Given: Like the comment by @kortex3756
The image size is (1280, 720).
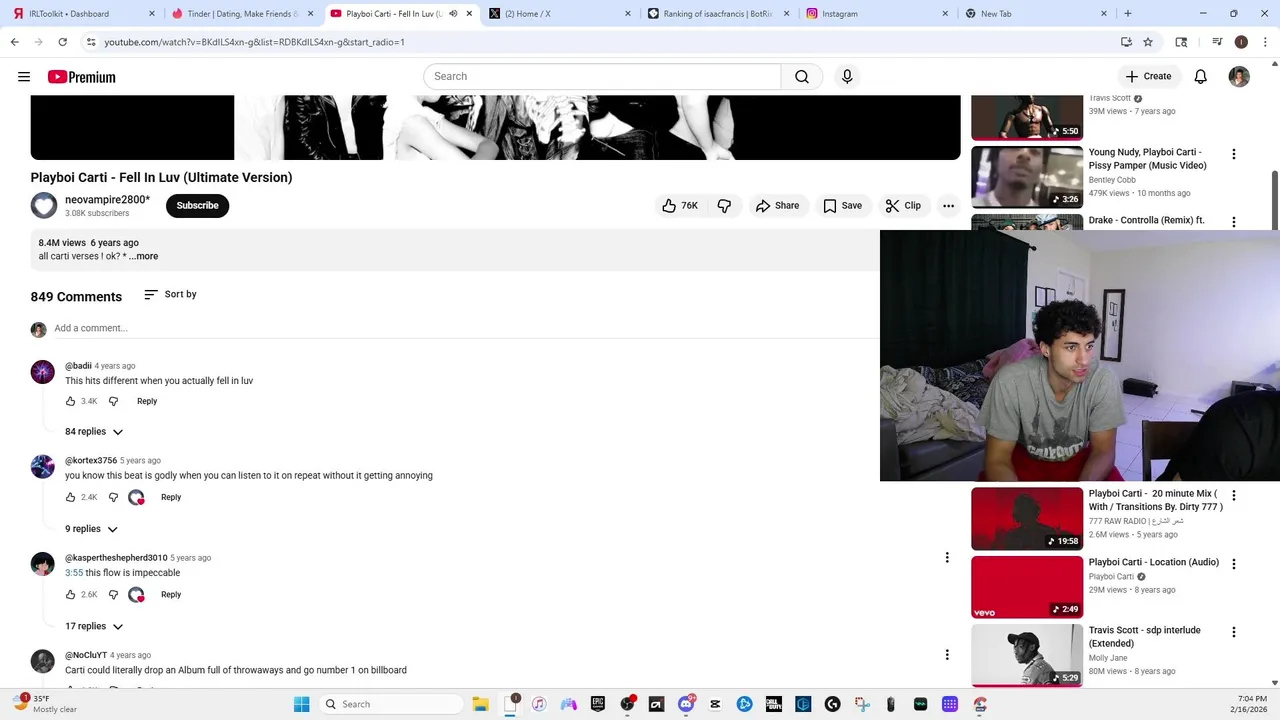Looking at the screenshot, I should tap(70, 498).
